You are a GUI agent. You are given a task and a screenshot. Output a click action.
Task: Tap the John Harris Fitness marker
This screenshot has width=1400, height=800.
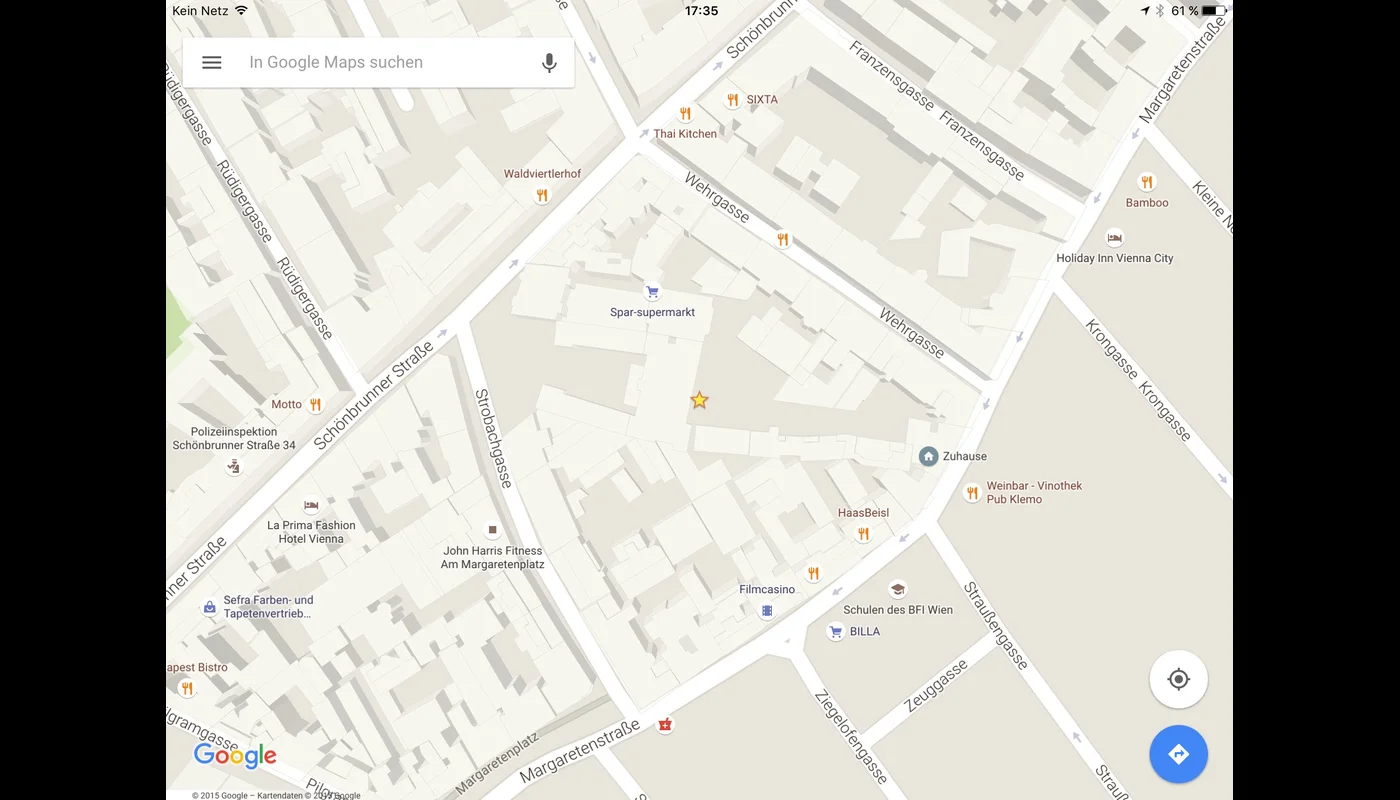point(492,530)
